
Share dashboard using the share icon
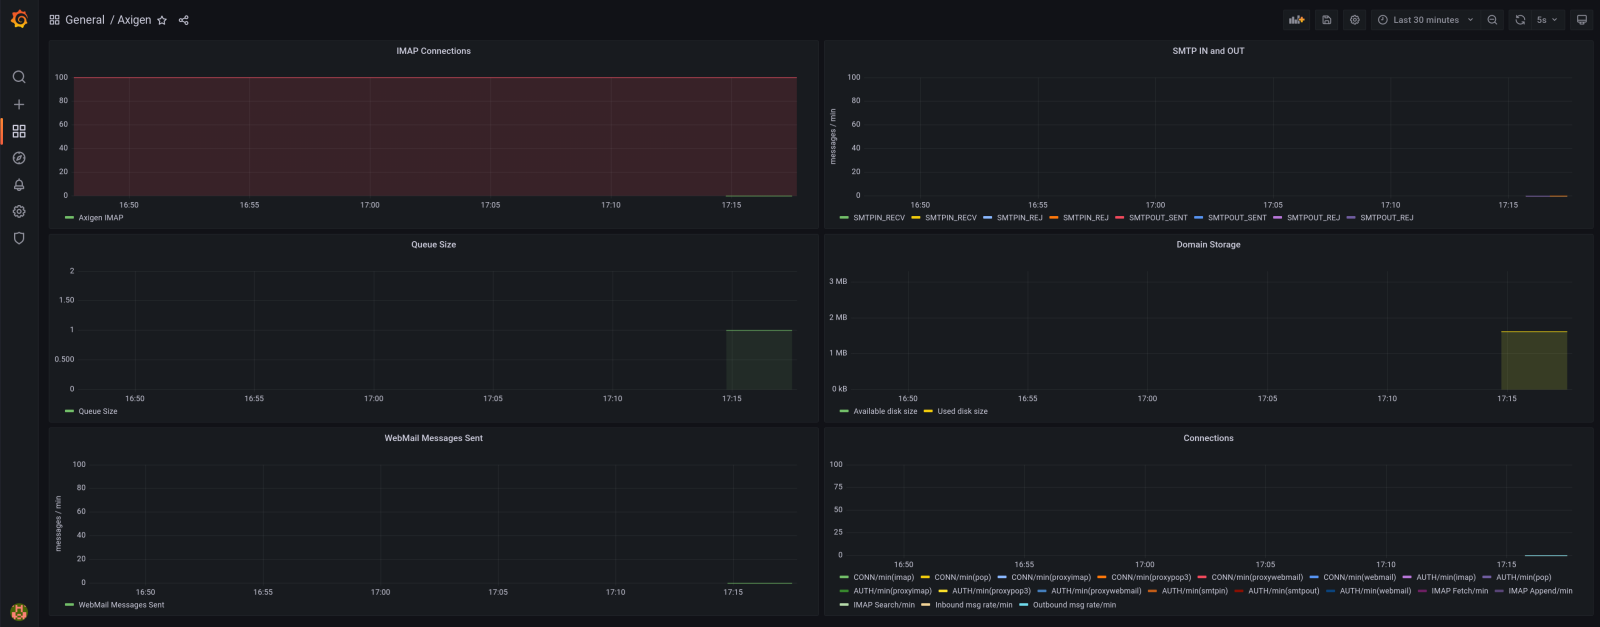184,20
